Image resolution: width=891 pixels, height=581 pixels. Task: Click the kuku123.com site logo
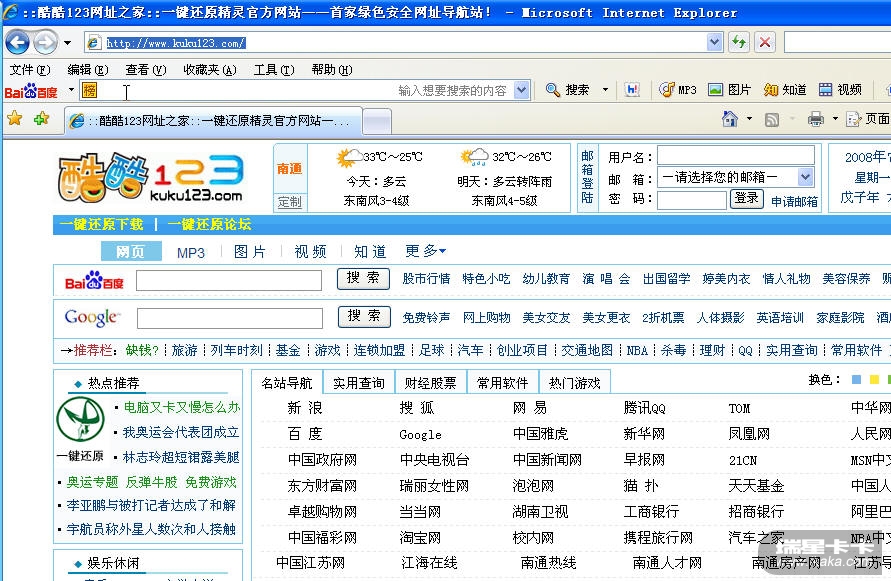click(151, 178)
